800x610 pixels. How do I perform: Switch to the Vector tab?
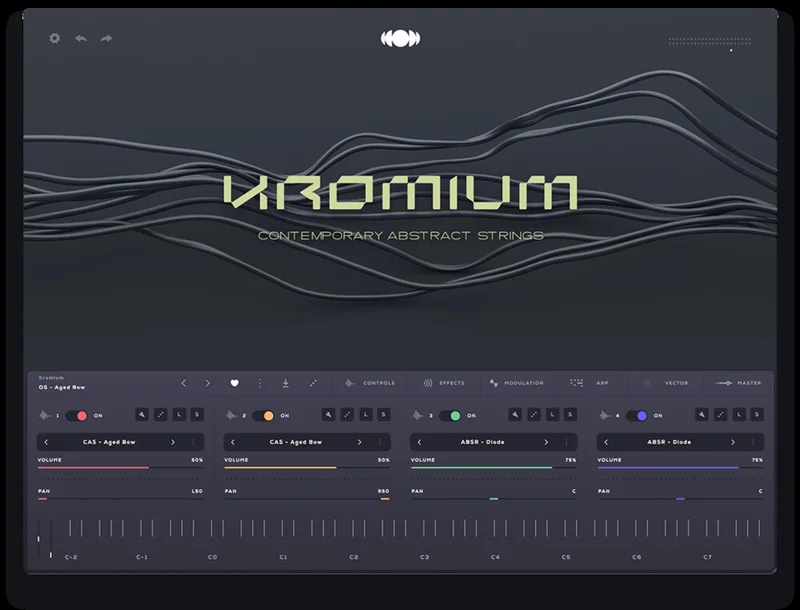(666, 383)
